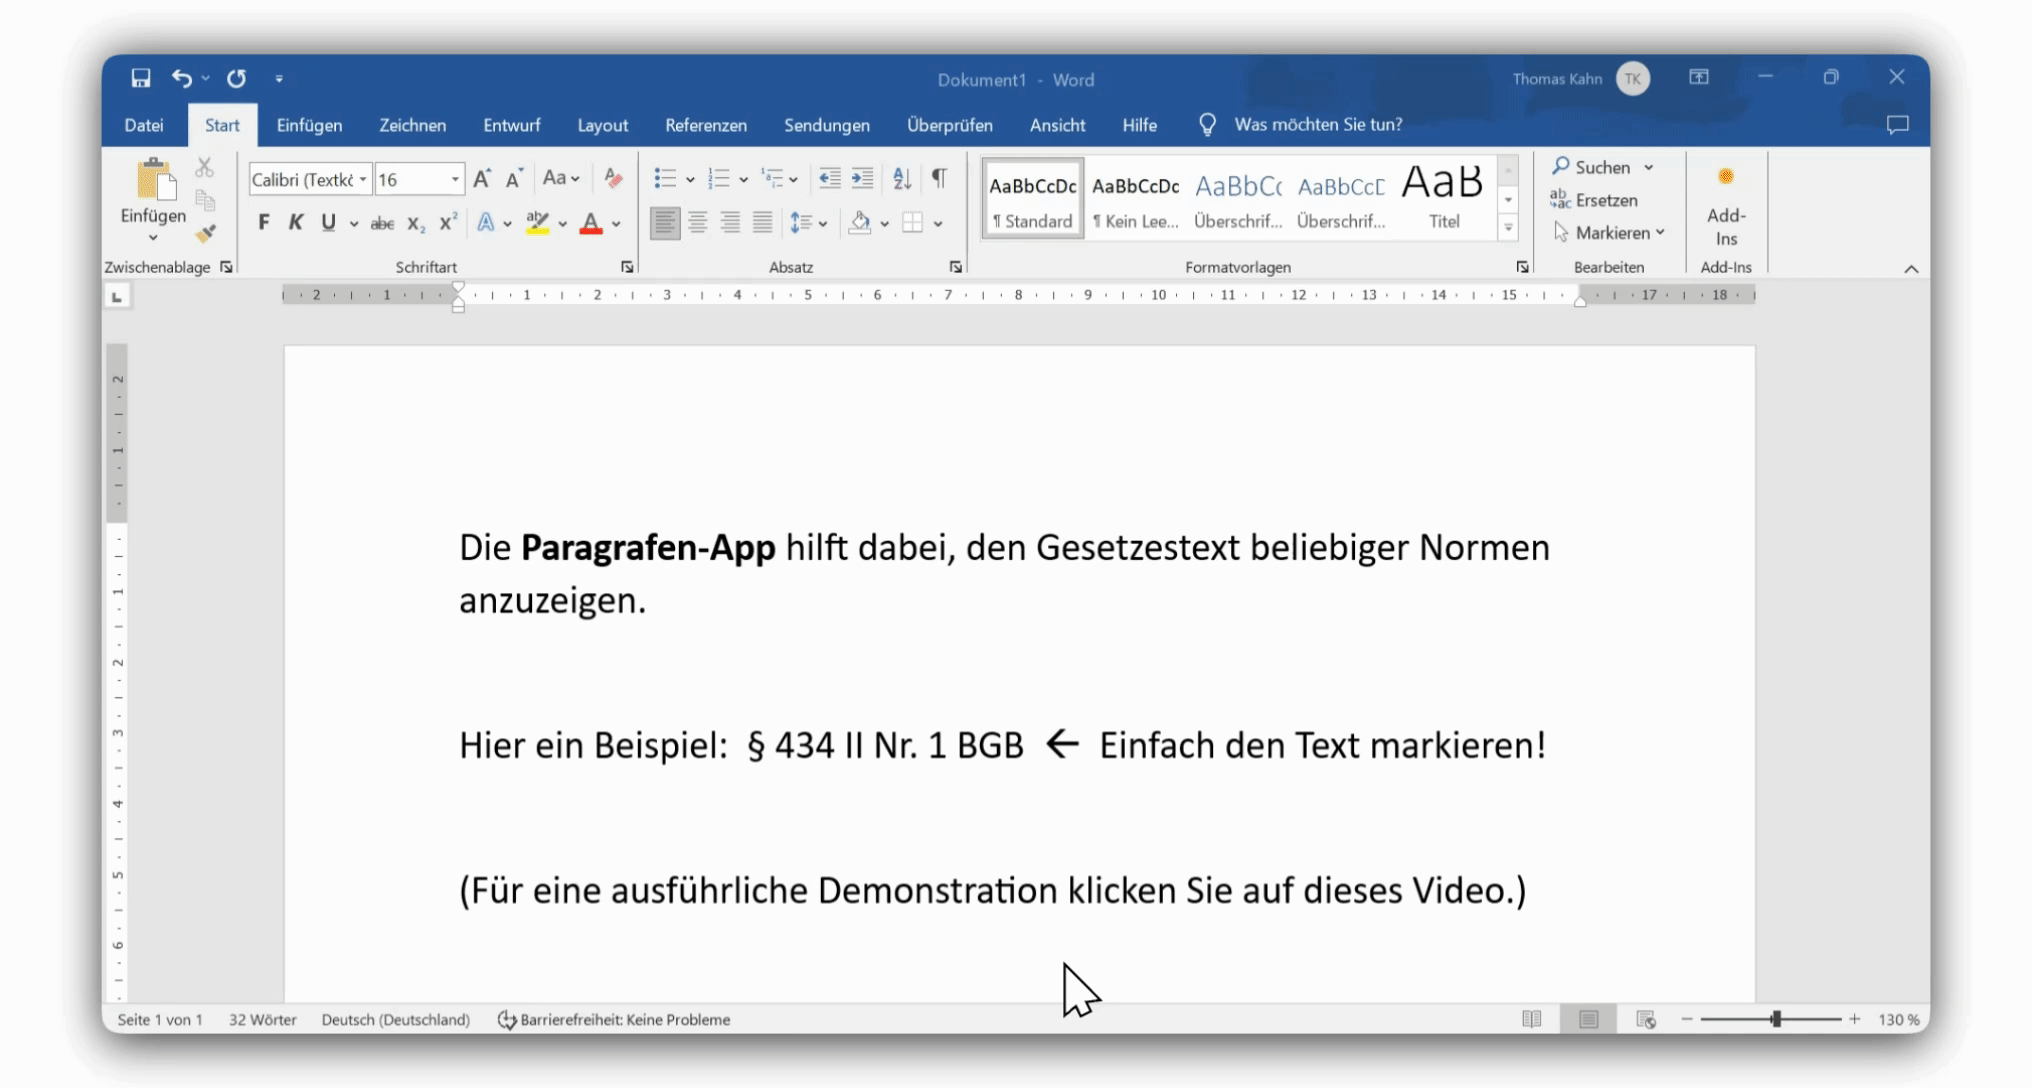Toggle subscript formatting
The height and width of the screenshot is (1088, 2032).
[416, 224]
